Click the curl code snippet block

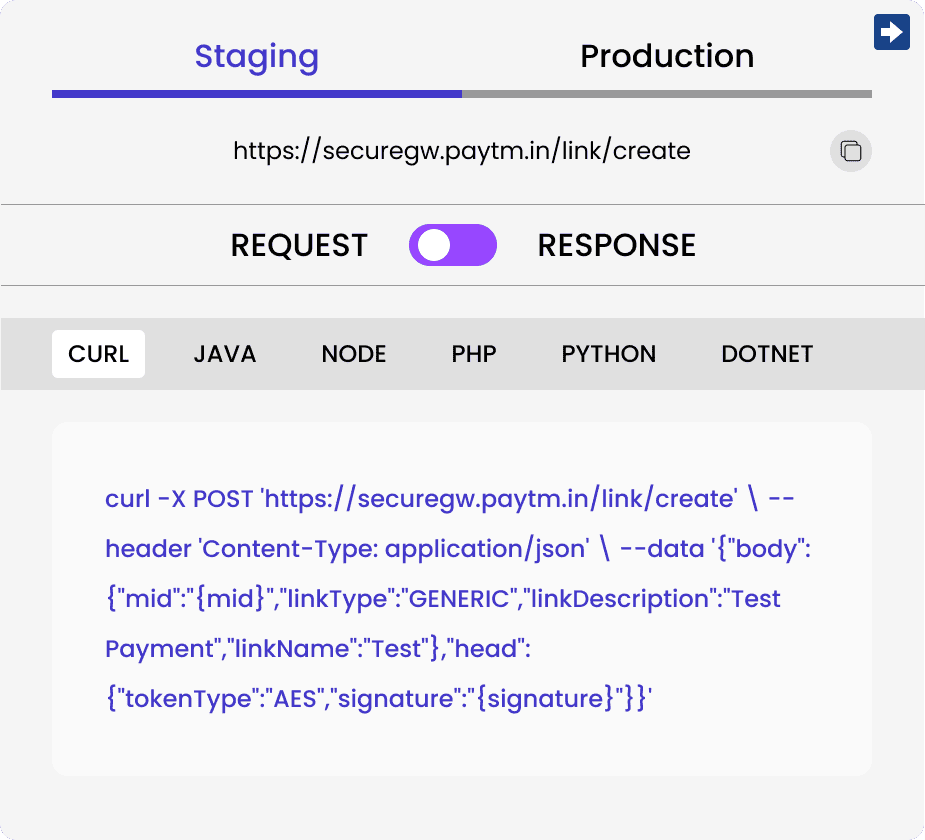(x=462, y=599)
